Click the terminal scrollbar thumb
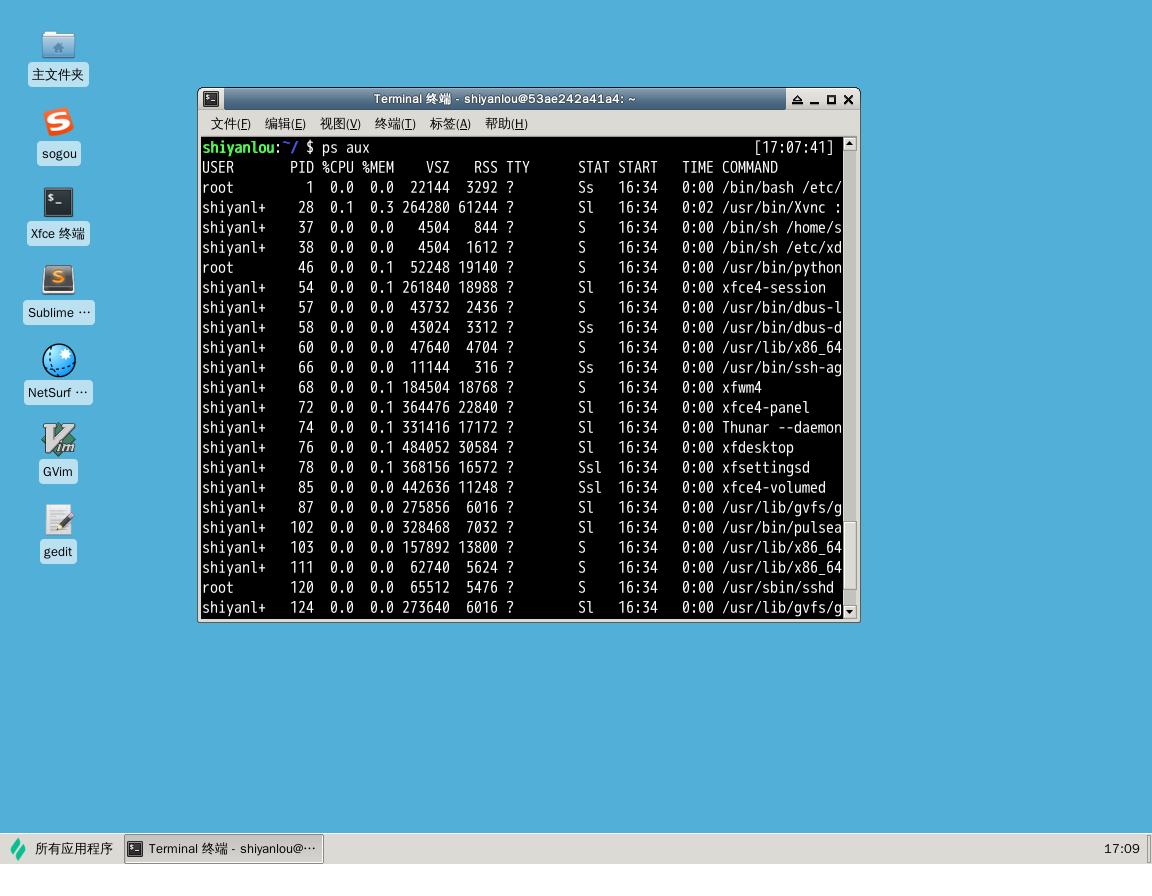The width and height of the screenshot is (1152, 896). [x=850, y=556]
